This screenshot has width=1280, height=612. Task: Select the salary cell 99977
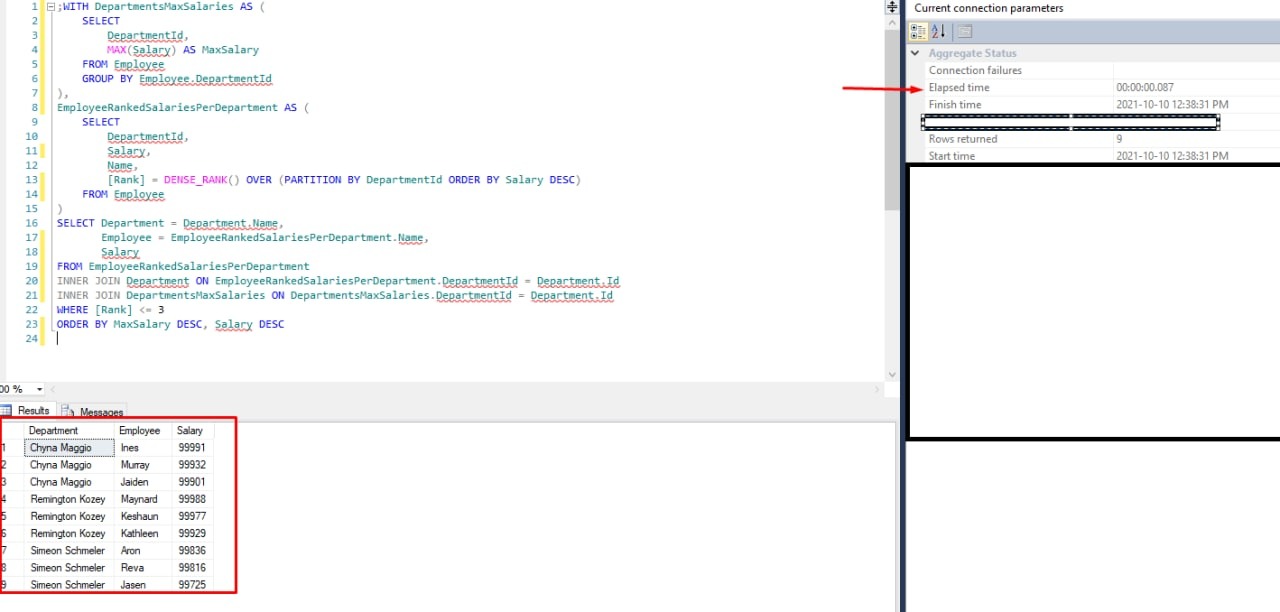coord(193,516)
